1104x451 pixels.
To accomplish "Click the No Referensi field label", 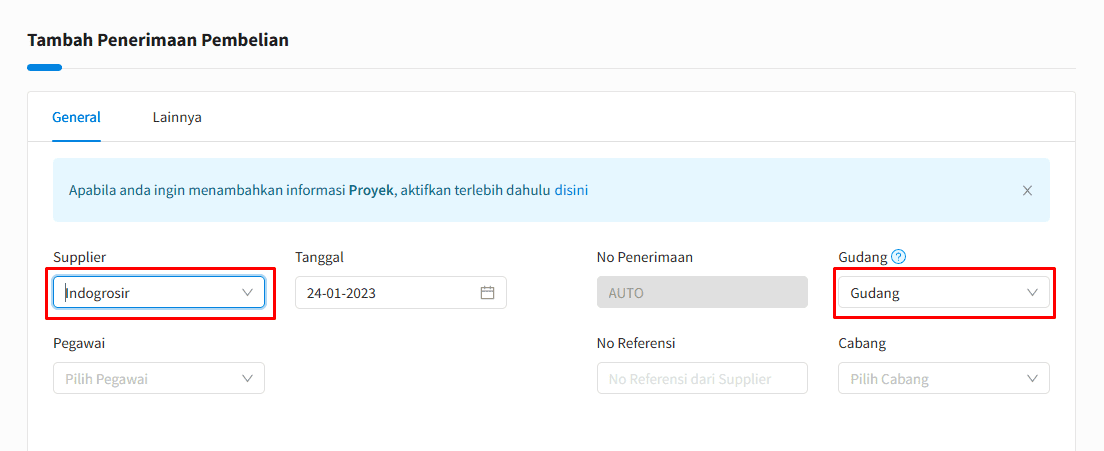I will (x=636, y=343).
